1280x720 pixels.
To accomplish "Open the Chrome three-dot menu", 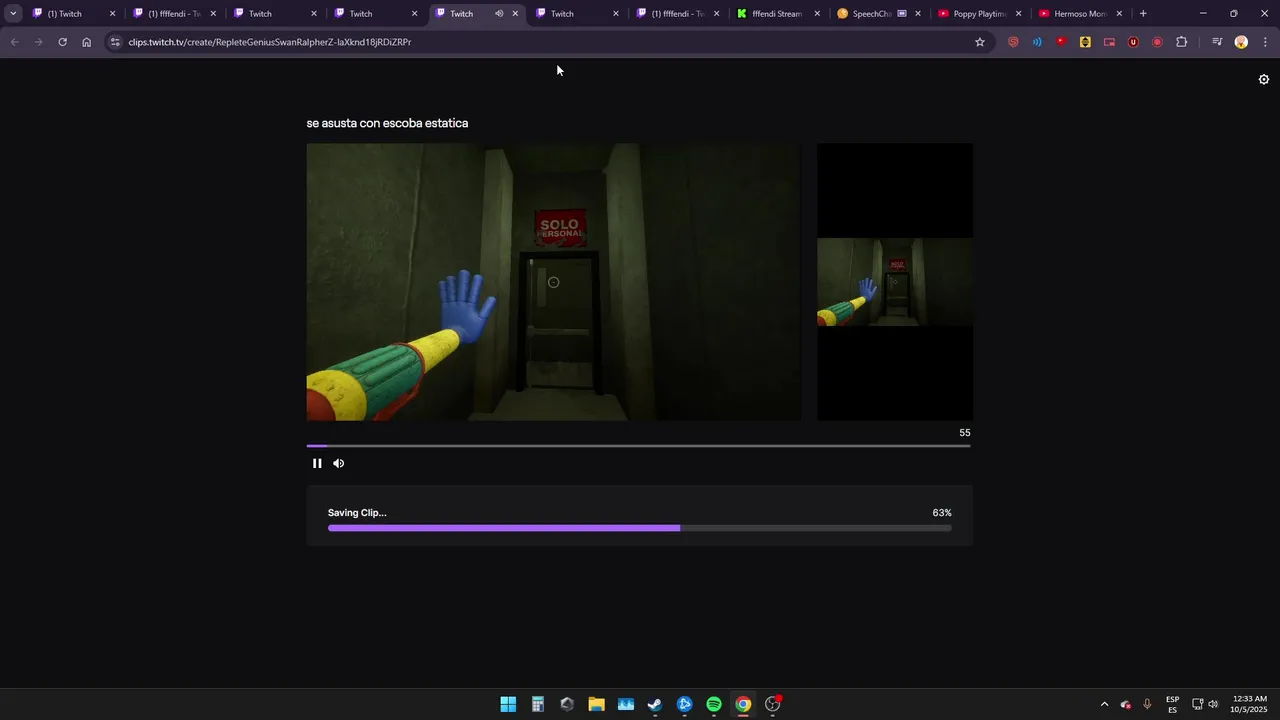I will 1266,42.
